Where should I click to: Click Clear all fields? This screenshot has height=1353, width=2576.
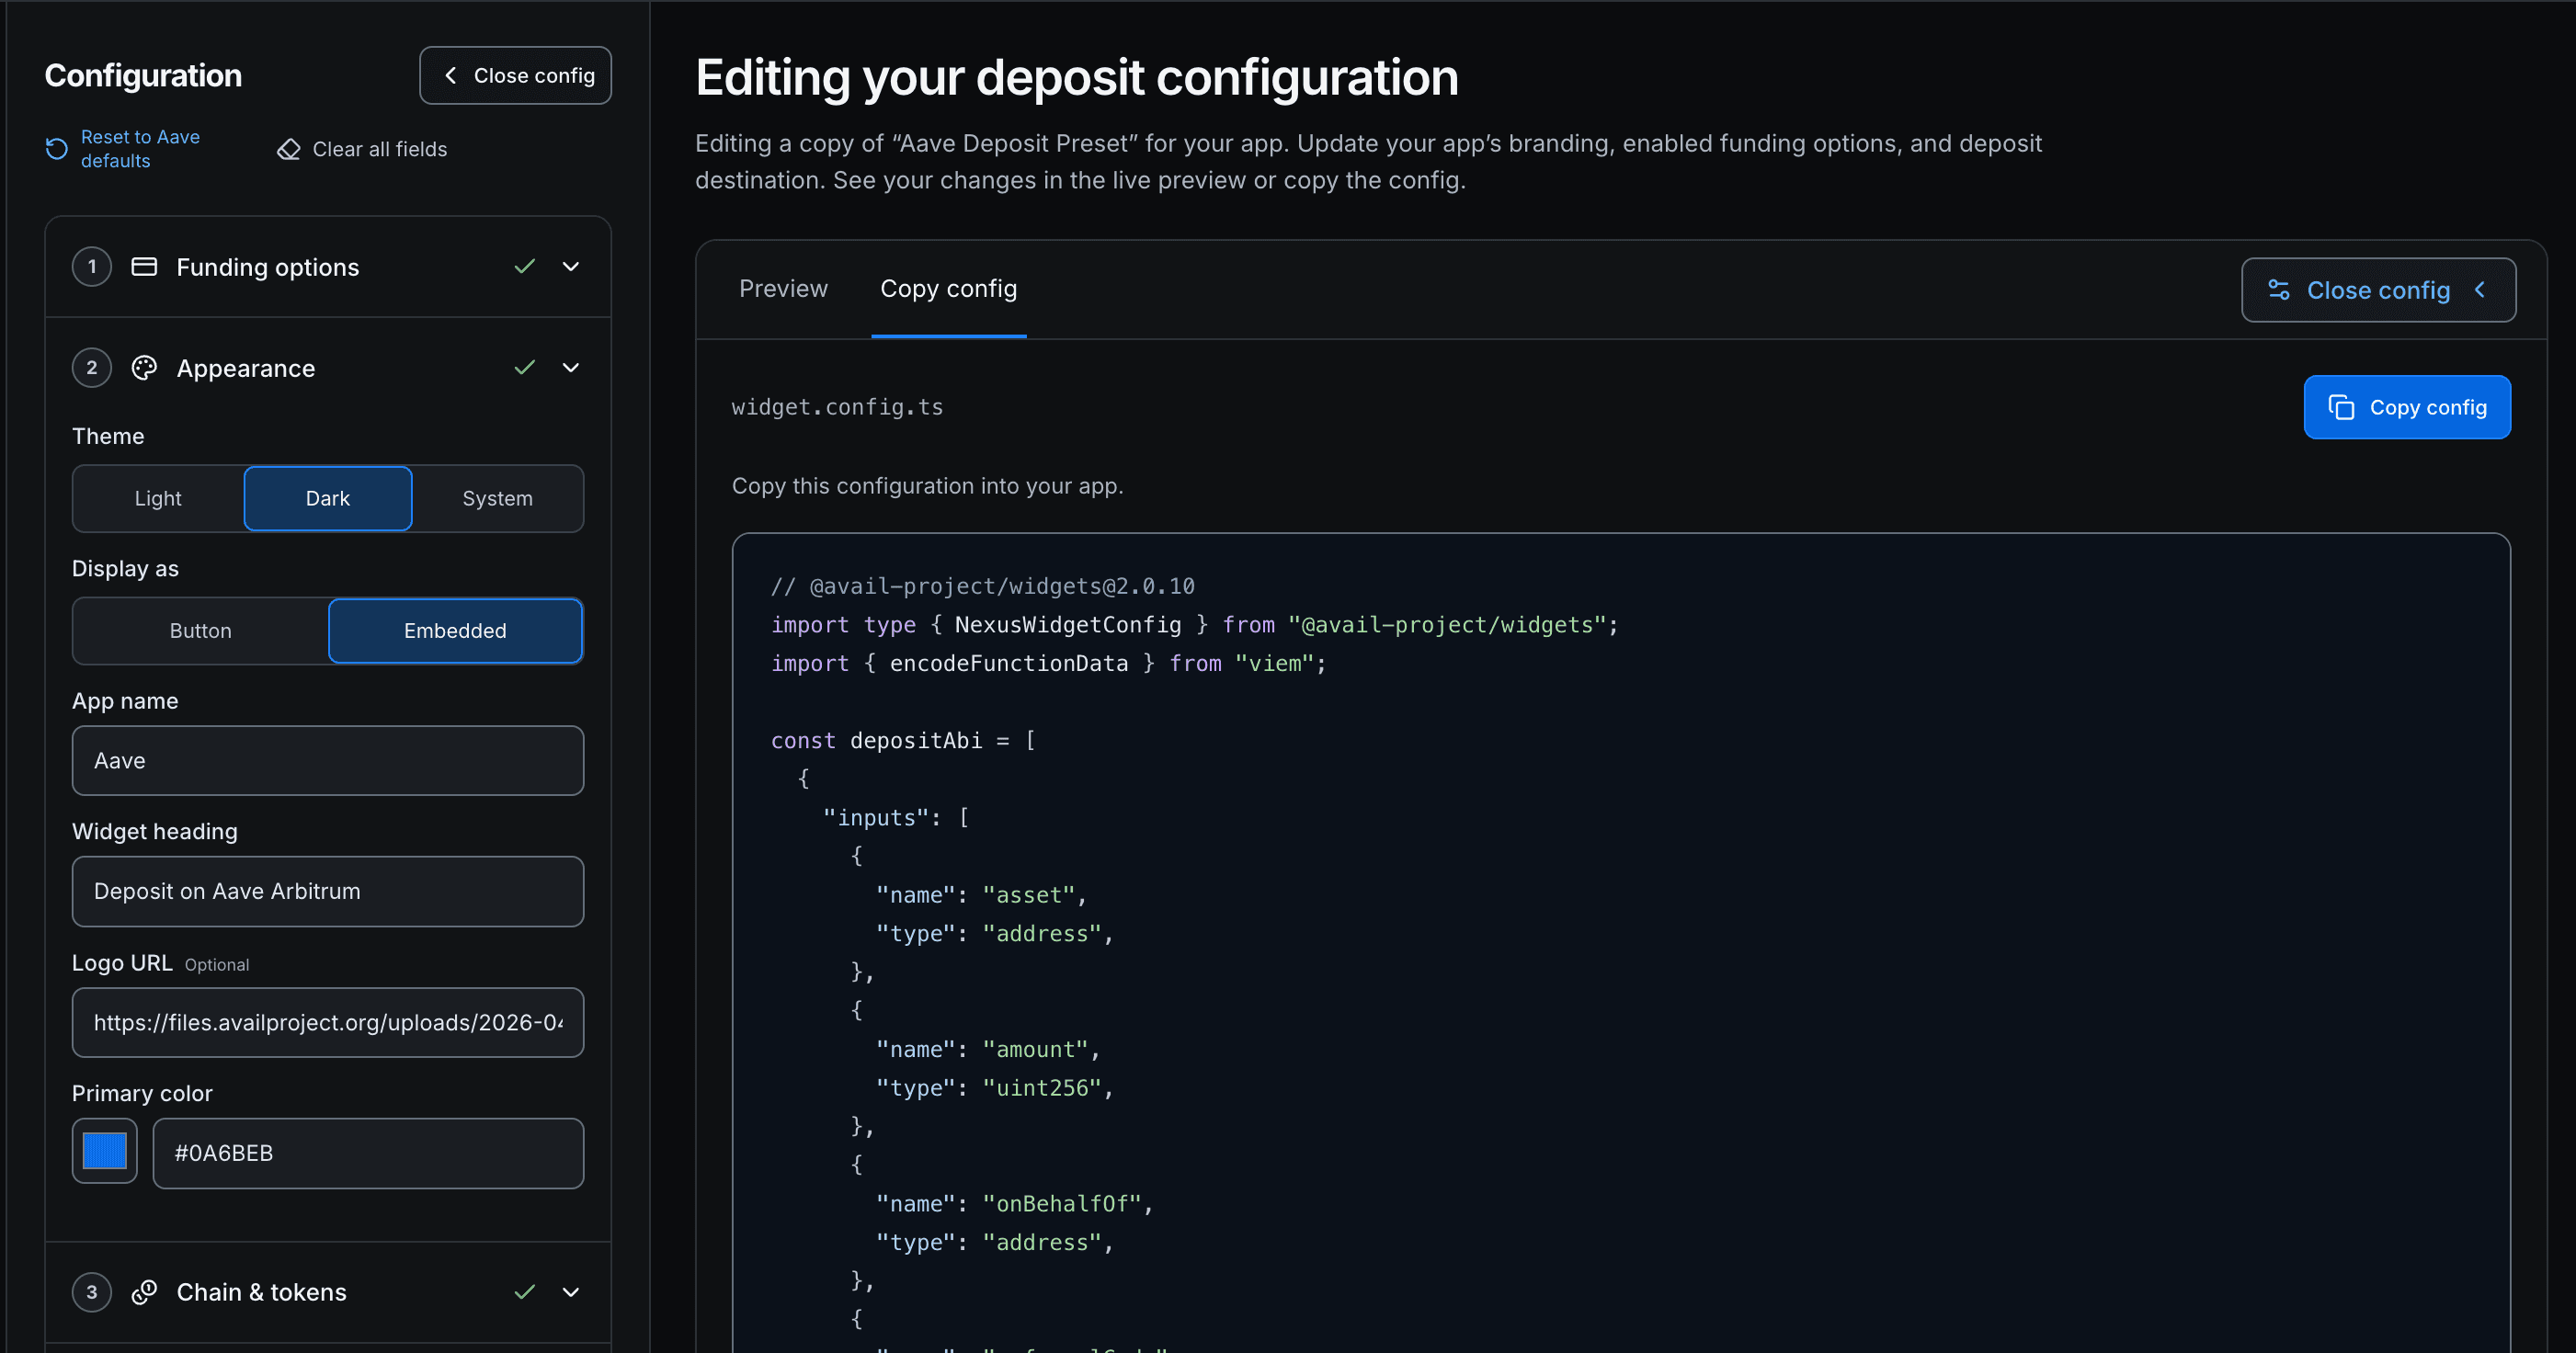[362, 149]
